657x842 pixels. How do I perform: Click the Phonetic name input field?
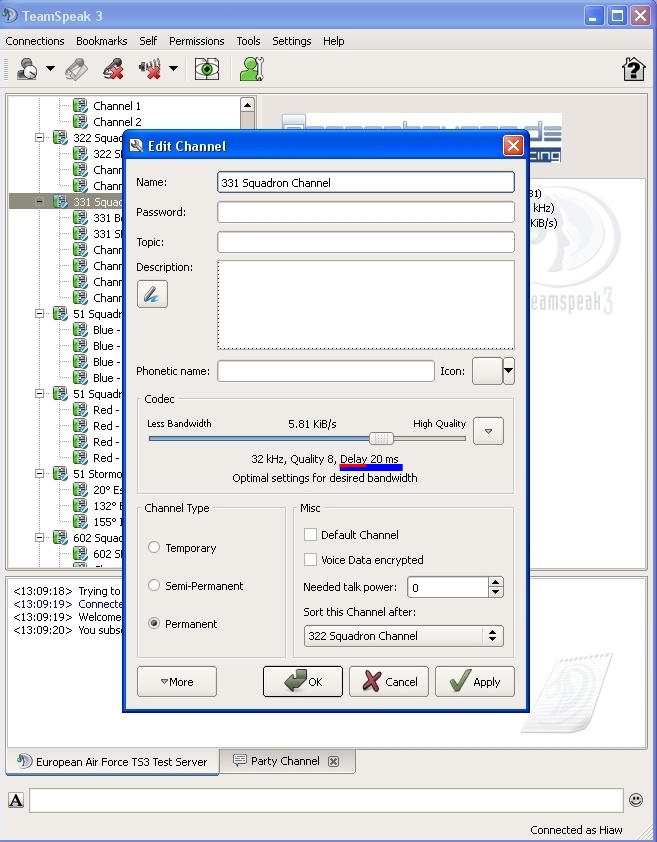click(x=326, y=371)
